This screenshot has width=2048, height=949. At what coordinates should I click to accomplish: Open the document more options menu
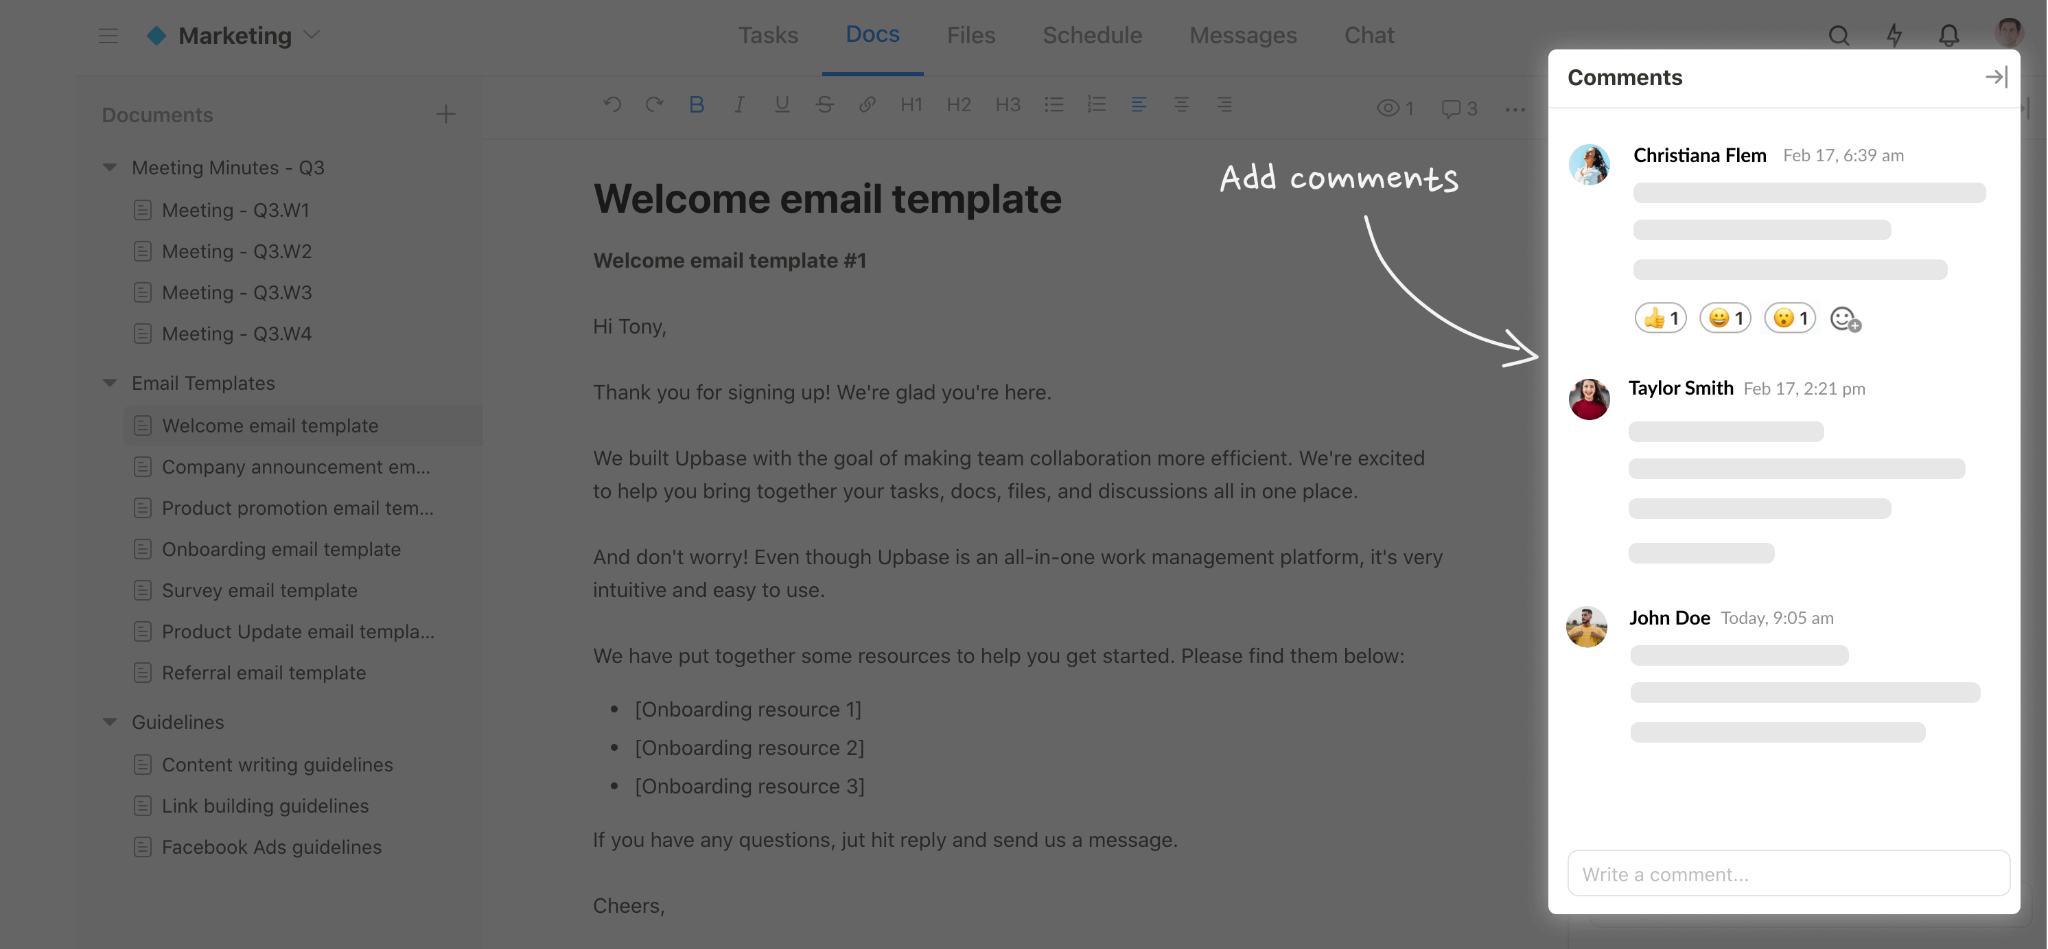[x=1515, y=109]
